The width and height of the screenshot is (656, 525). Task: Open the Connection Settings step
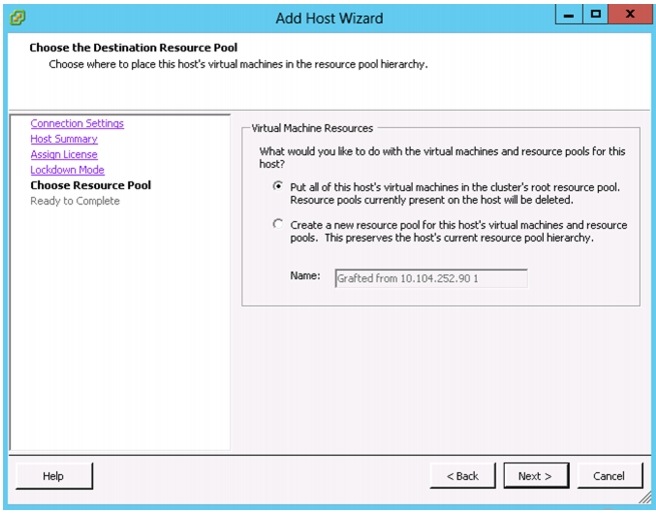pyautogui.click(x=77, y=123)
